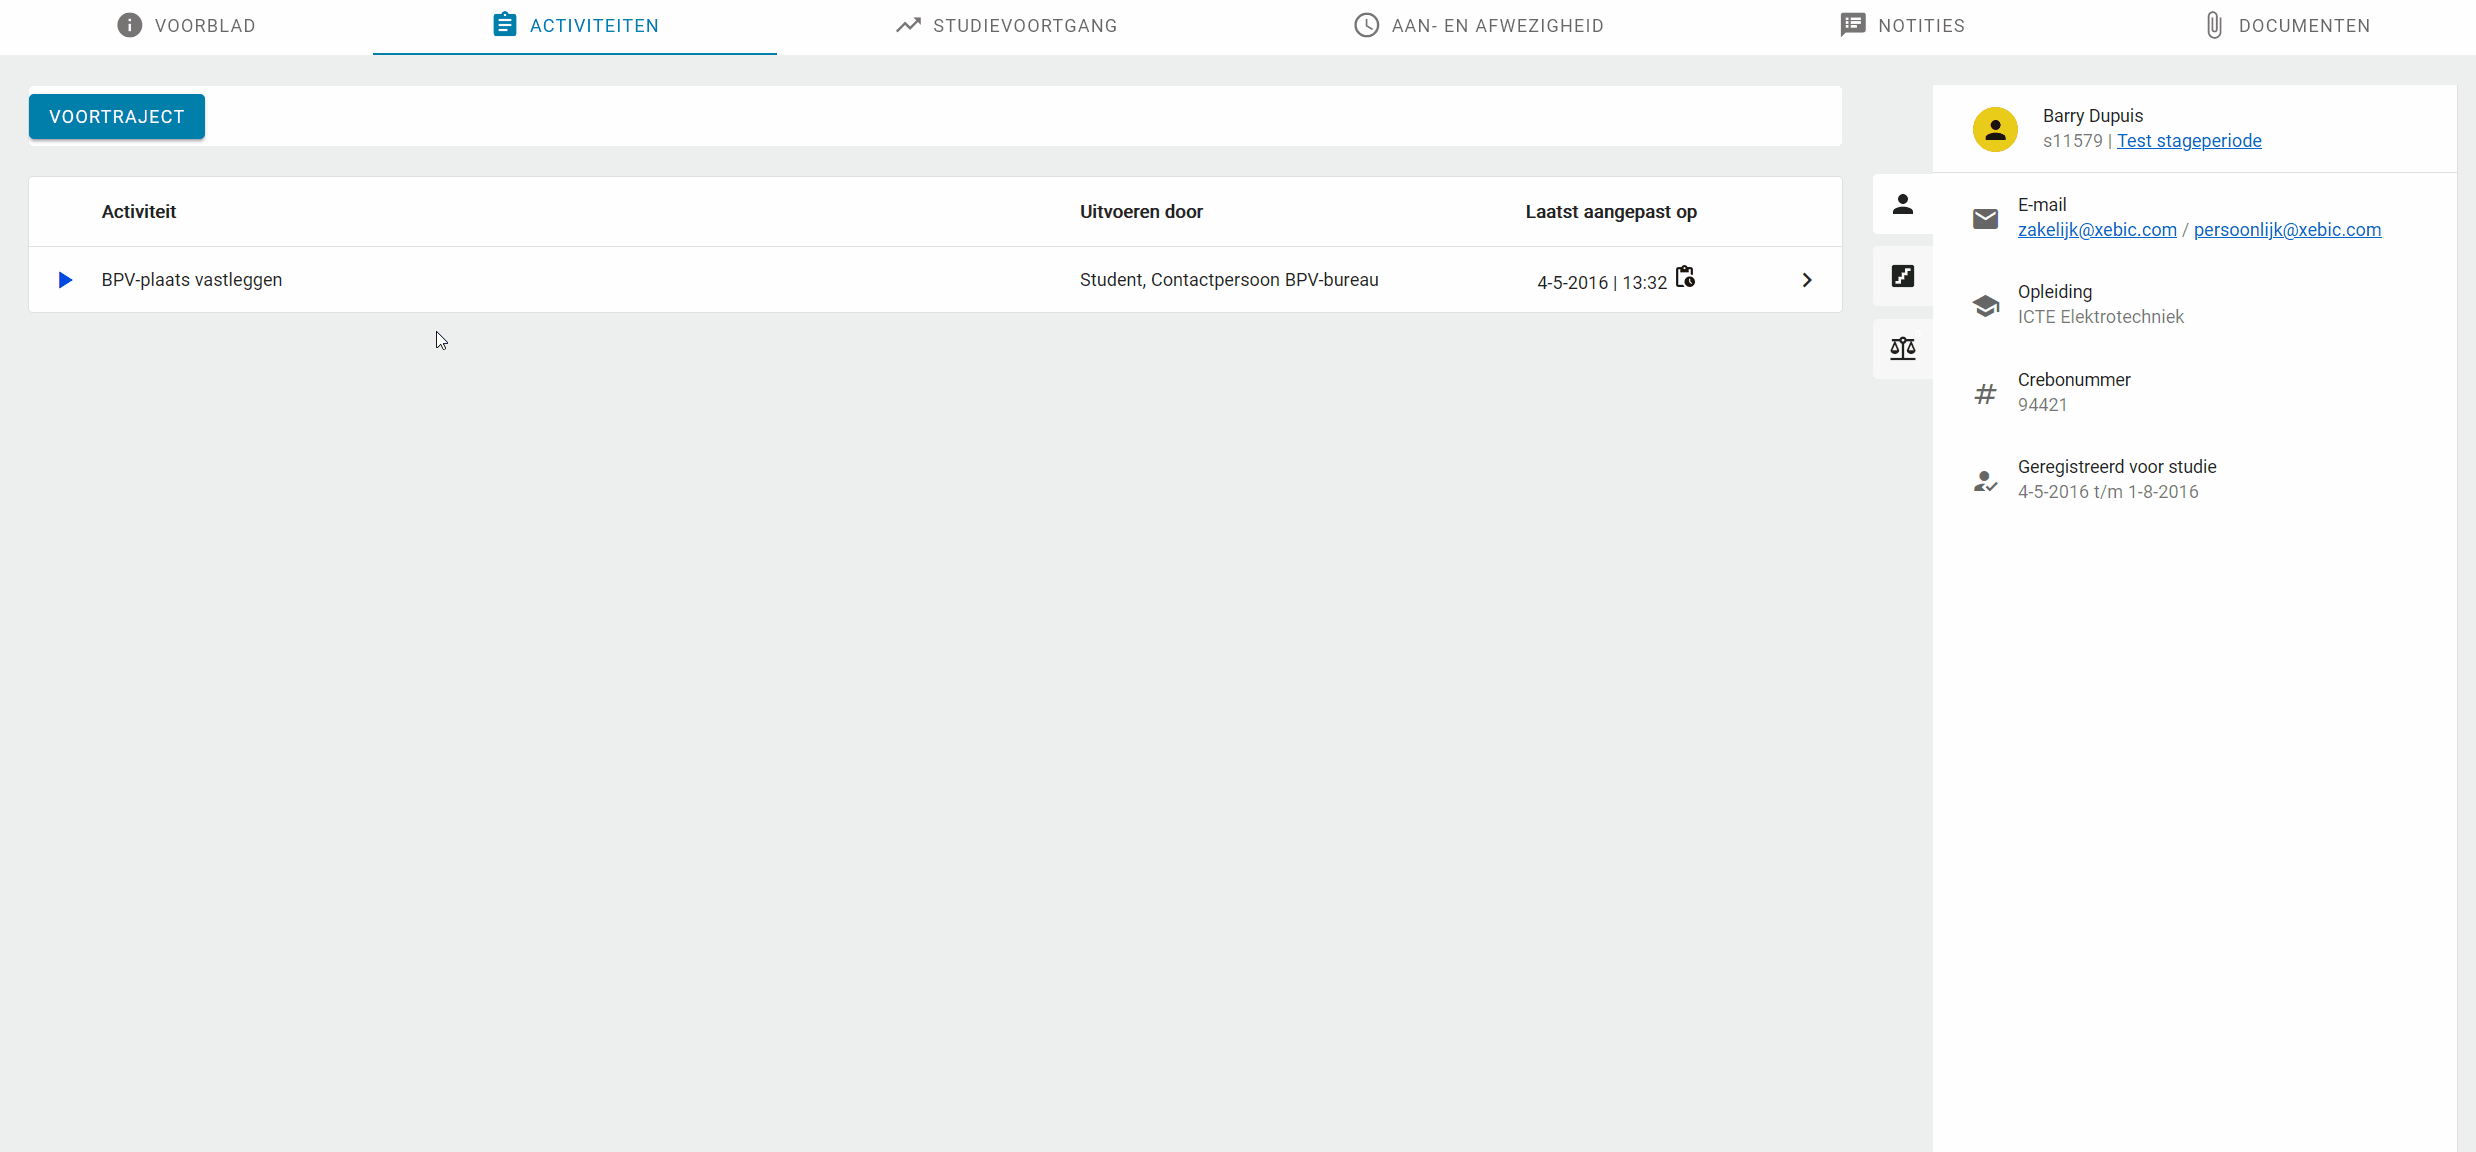Click the persoonlijk@xebic.com email link

(x=2287, y=230)
